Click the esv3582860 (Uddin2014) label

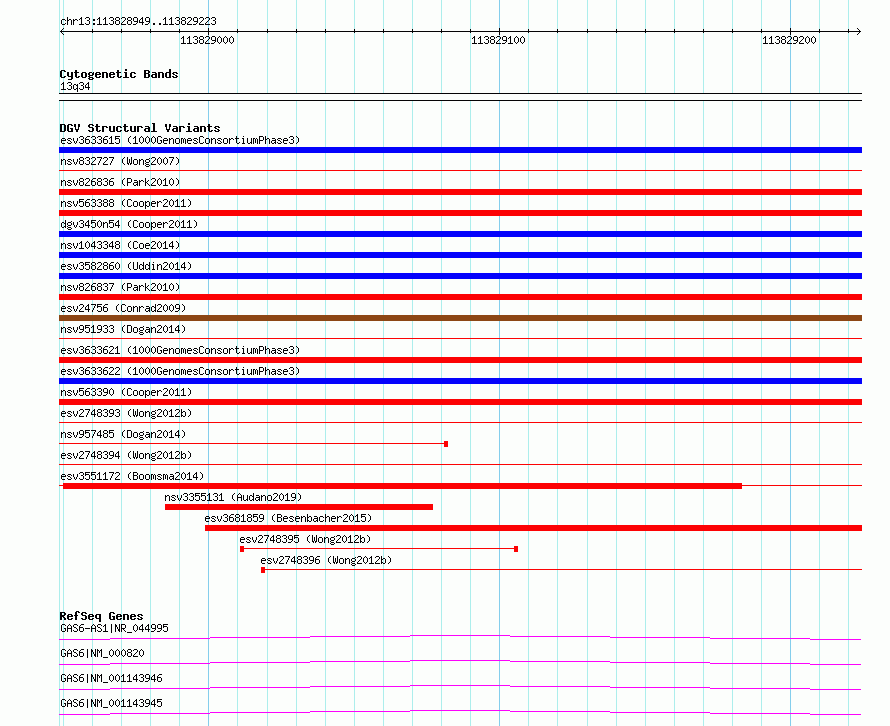tap(126, 266)
